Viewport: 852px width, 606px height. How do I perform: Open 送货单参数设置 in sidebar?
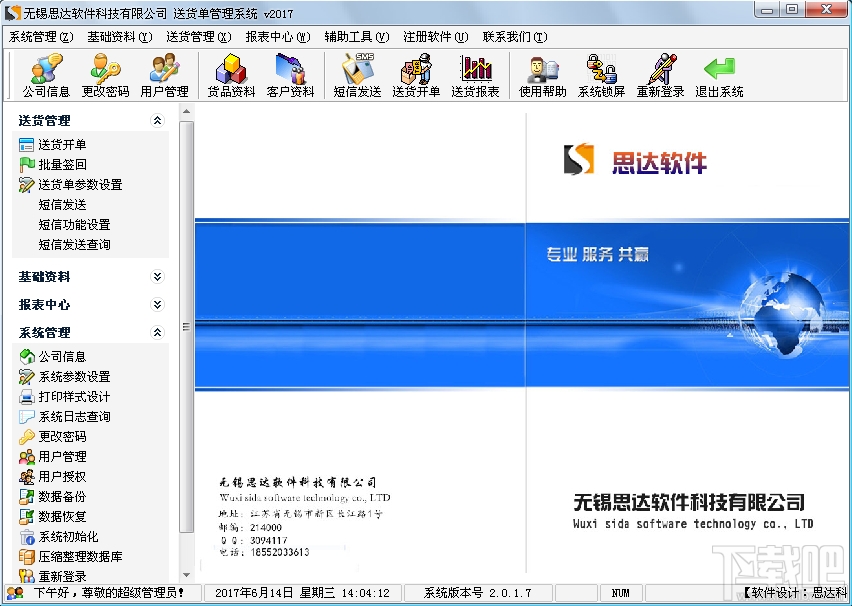point(71,185)
